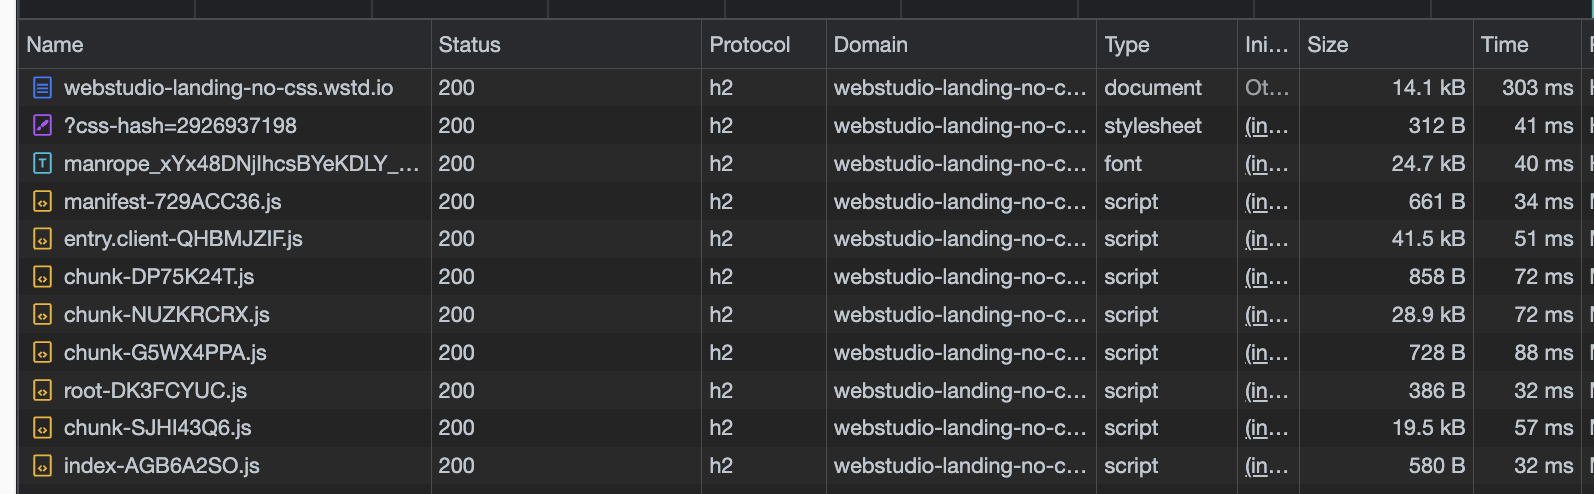Click the Type column header
Screen dimensions: 1594x494
pos(1126,45)
